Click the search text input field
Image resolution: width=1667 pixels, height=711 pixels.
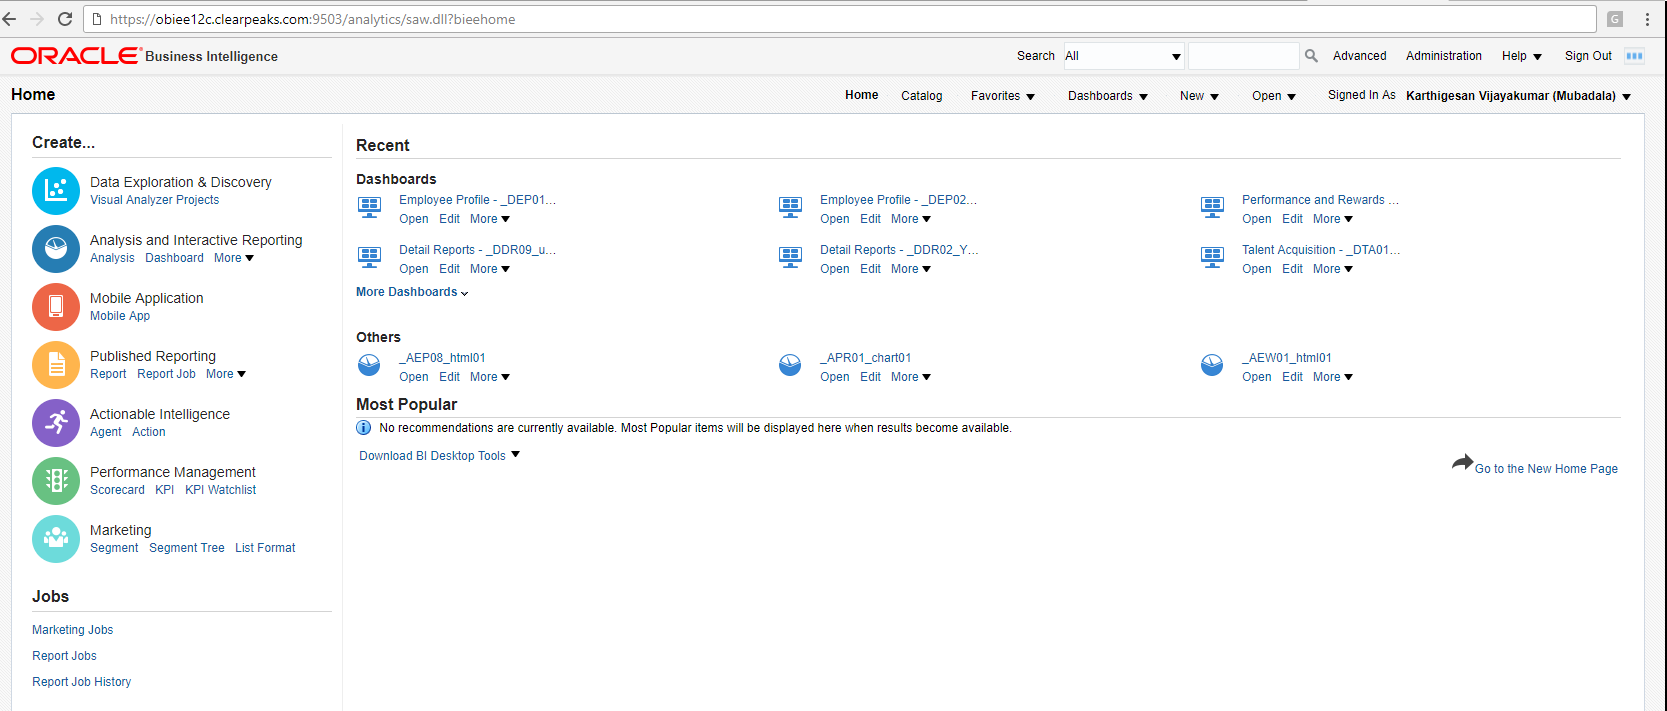pos(1244,56)
